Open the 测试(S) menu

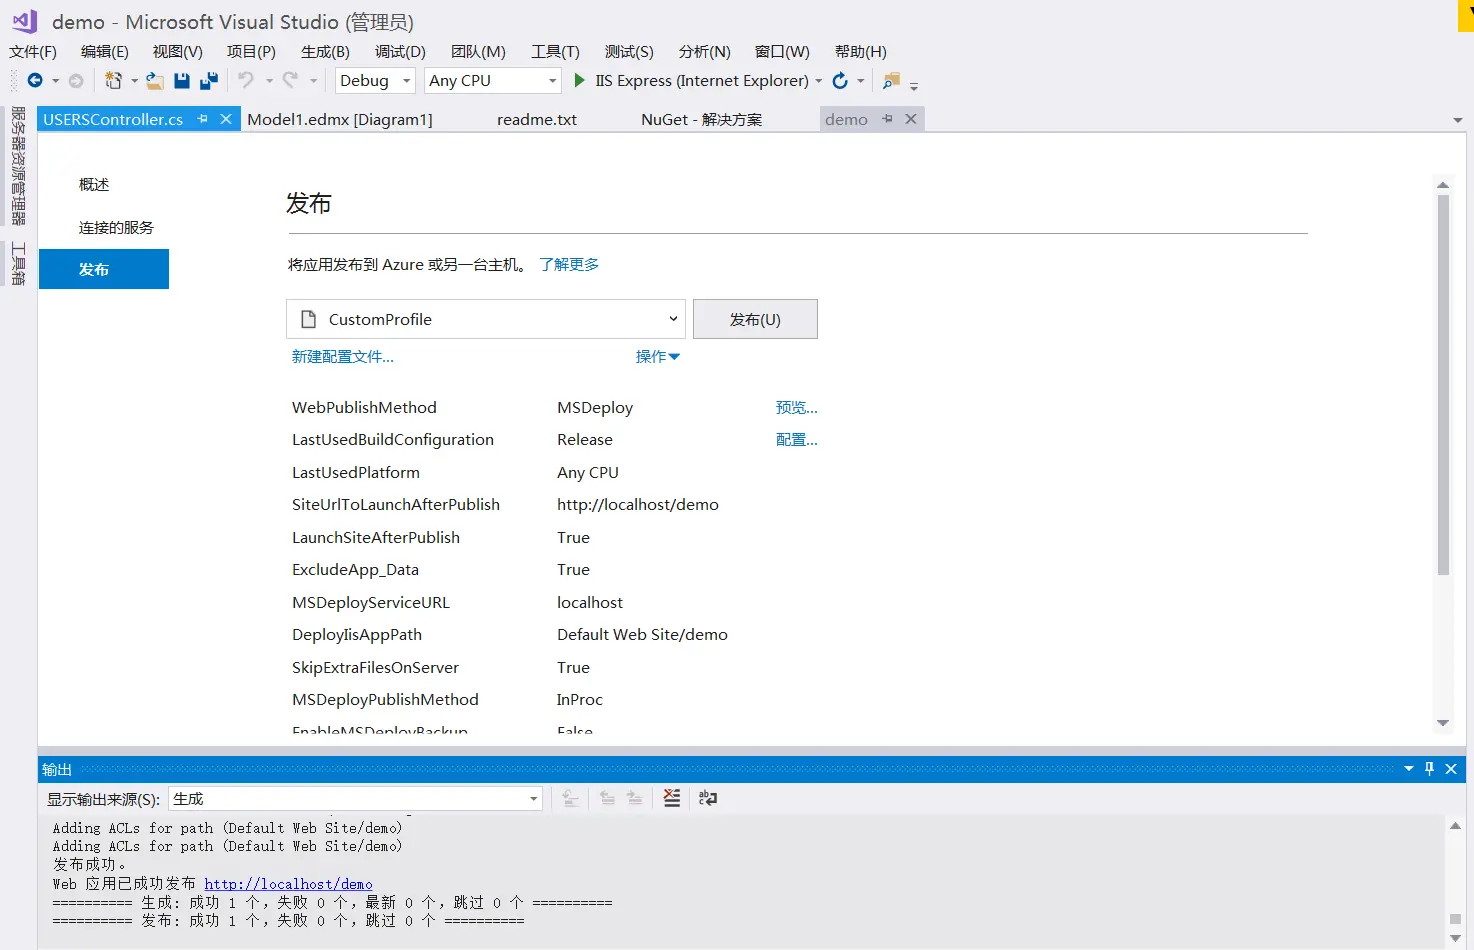(x=629, y=52)
